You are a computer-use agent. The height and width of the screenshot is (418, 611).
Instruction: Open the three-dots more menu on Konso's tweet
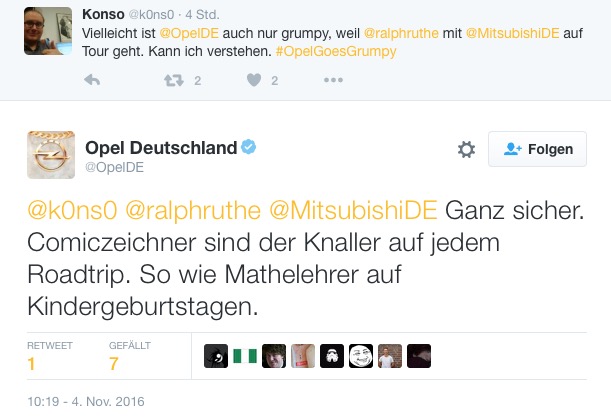pyautogui.click(x=333, y=80)
